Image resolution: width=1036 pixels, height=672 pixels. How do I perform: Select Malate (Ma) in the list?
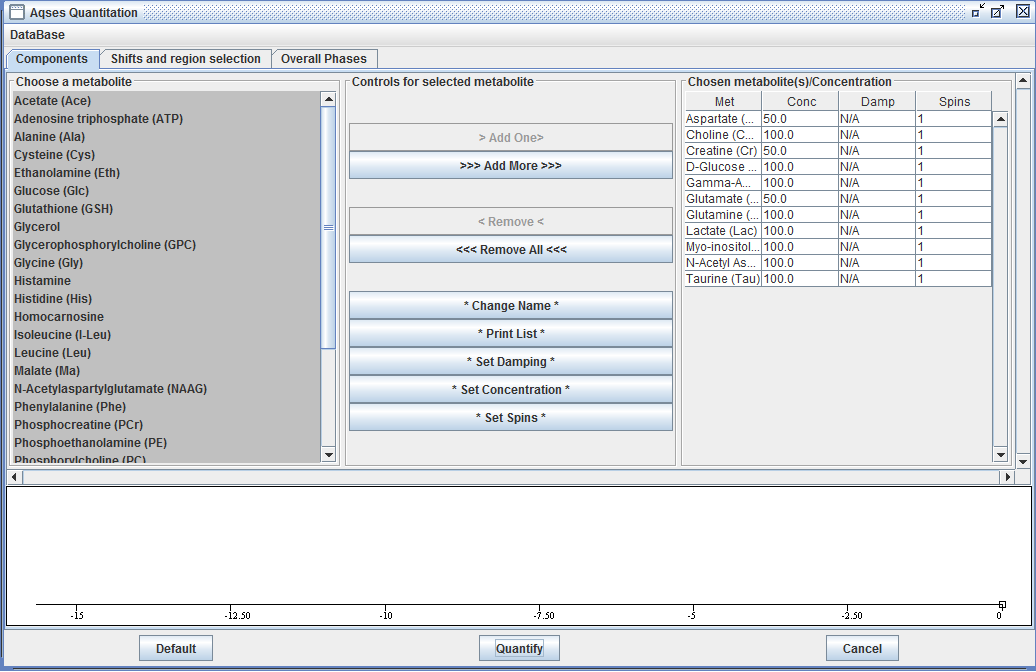[x=166, y=371]
